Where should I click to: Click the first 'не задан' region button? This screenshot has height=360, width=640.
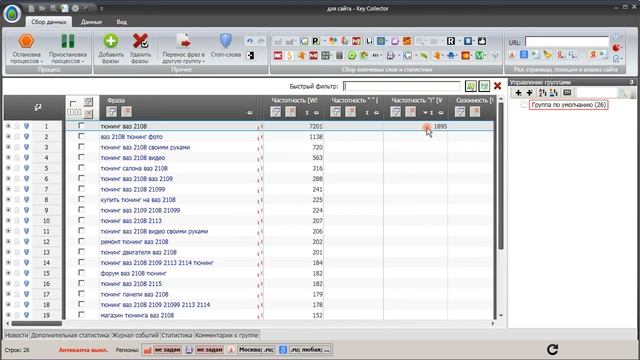coord(167,350)
